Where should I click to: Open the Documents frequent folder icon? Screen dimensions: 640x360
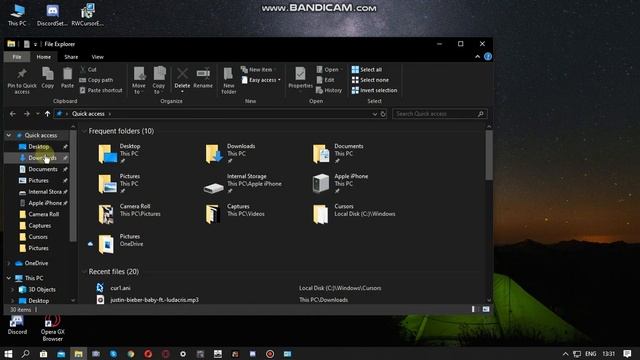coord(321,154)
